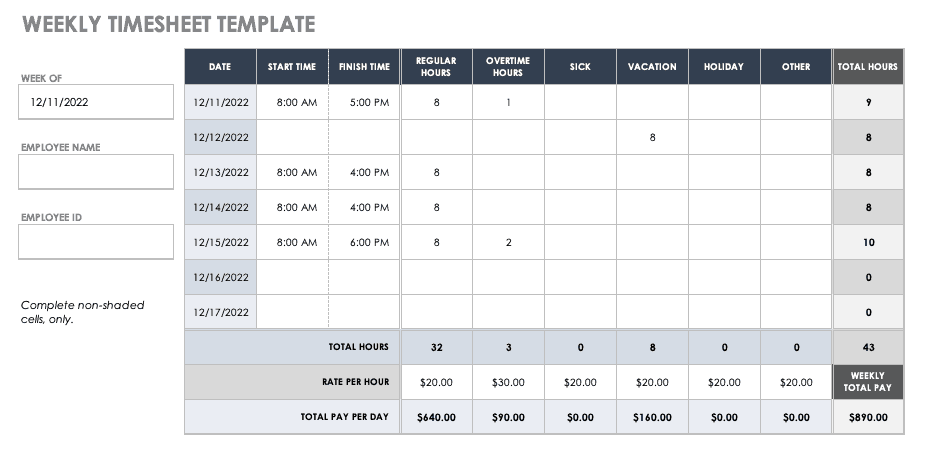The image size is (927, 462).
Task: Click the Week Of date field
Action: (x=96, y=101)
